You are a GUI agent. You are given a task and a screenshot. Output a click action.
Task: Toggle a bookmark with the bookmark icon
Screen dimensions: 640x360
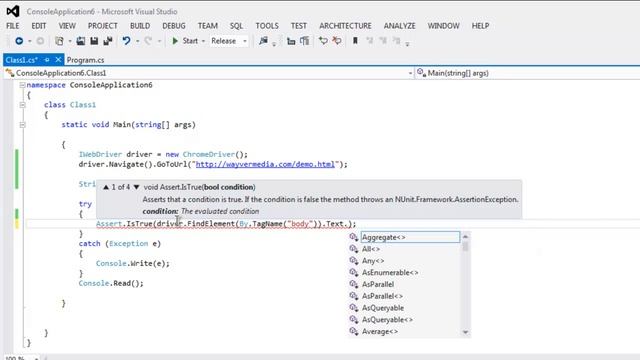pyautogui.click(x=356, y=41)
